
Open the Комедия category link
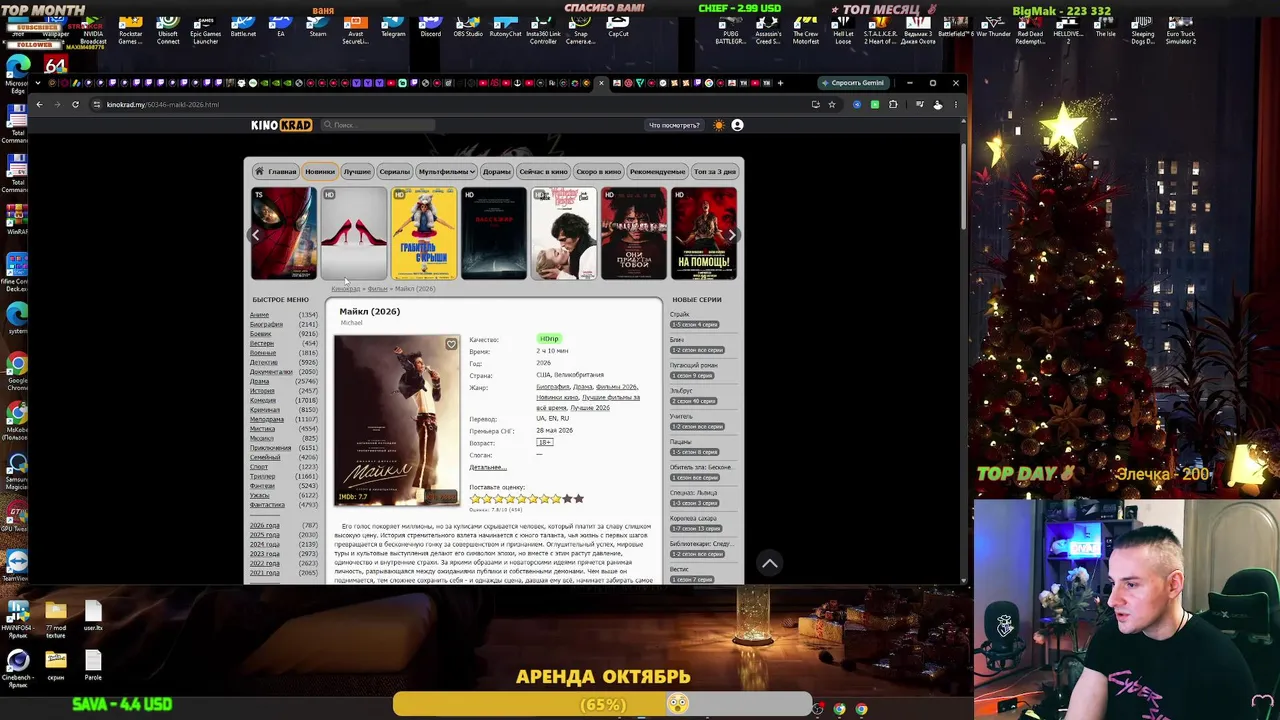[262, 400]
